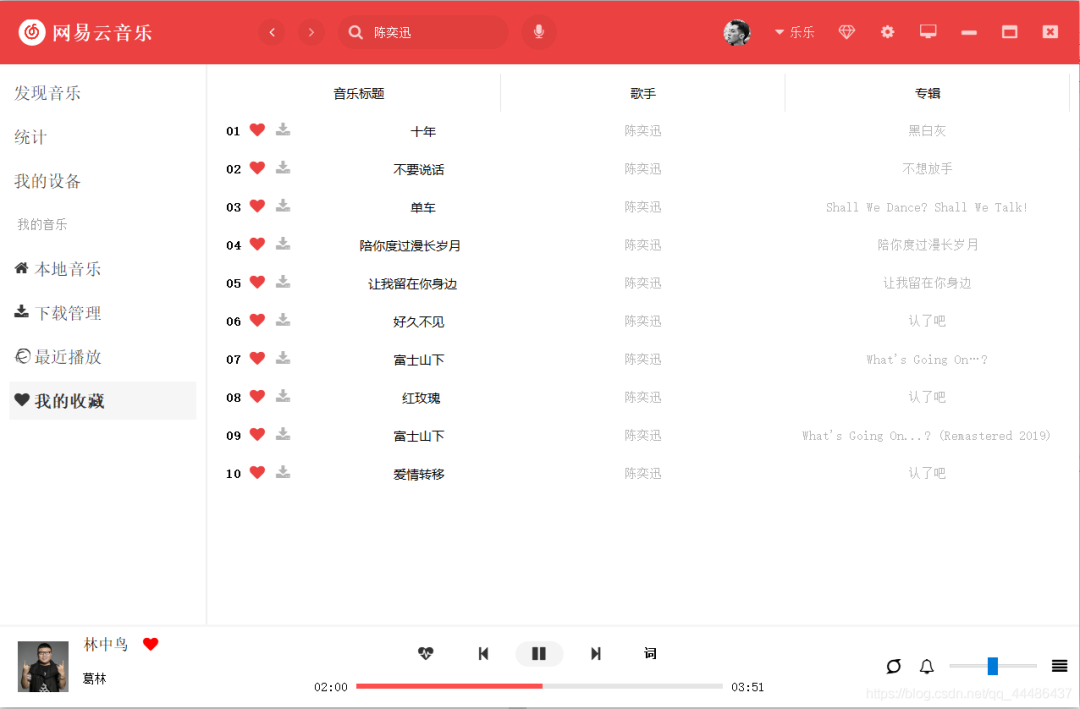This screenshot has width=1080, height=709.
Task: Pause the current song
Action: pyautogui.click(x=539, y=653)
